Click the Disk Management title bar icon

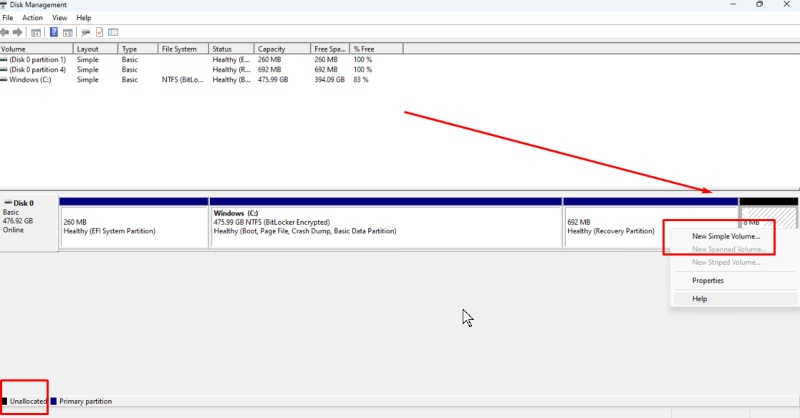click(5, 5)
